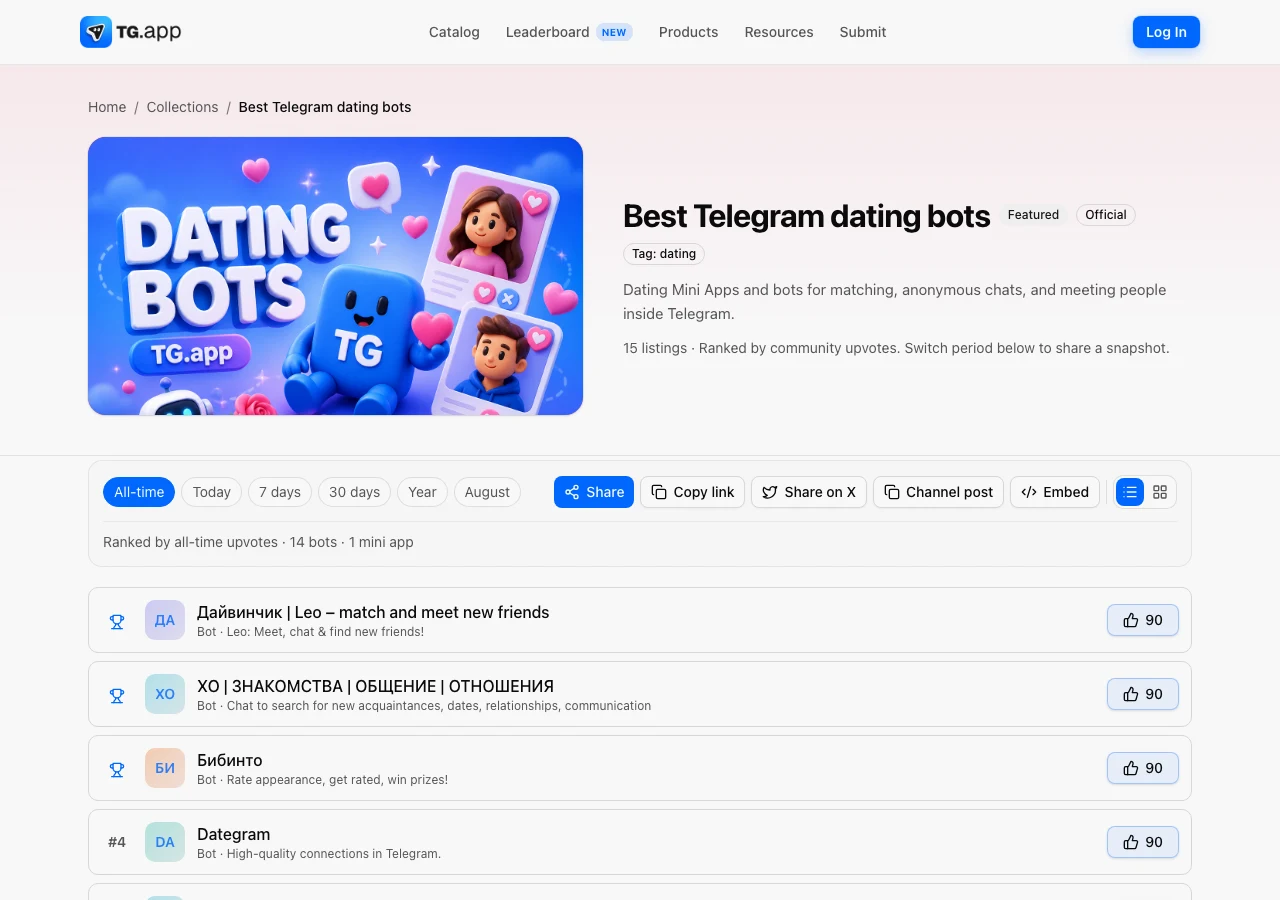Select All-time ranking period
This screenshot has height=900, width=1280.
tap(139, 492)
